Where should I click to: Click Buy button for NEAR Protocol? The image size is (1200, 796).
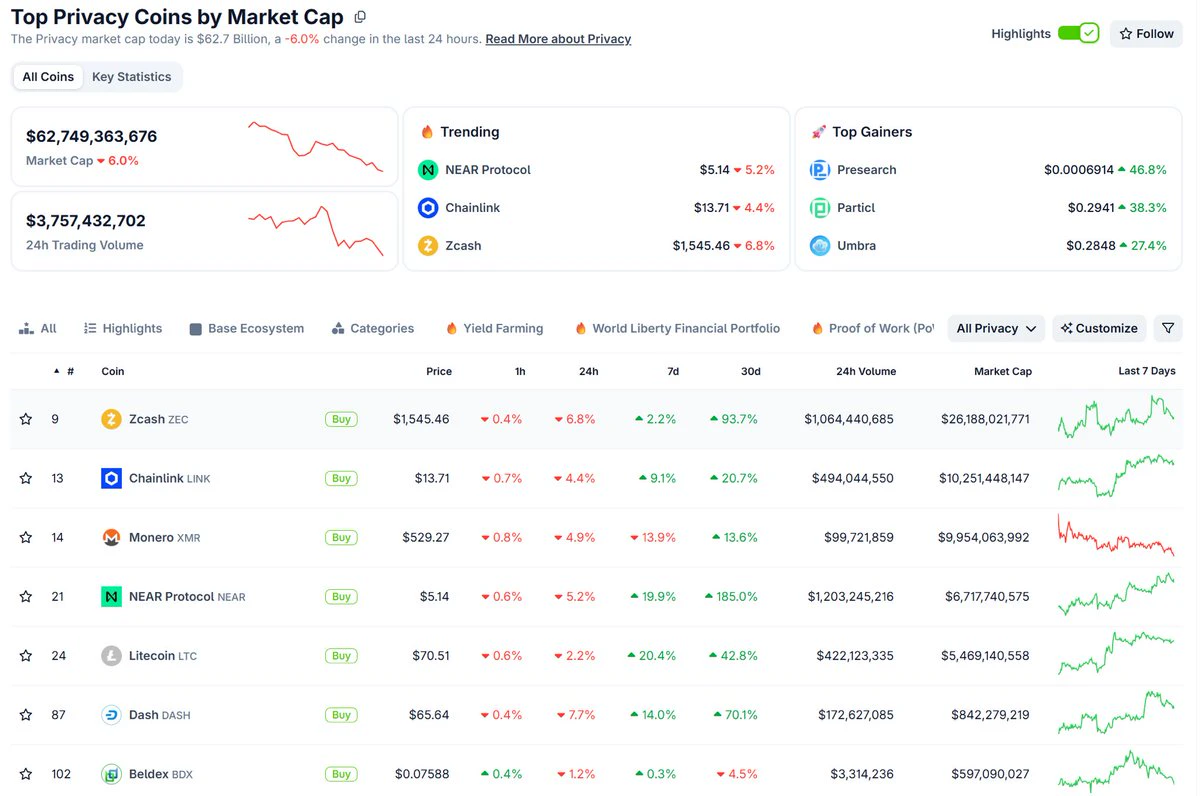tap(341, 596)
